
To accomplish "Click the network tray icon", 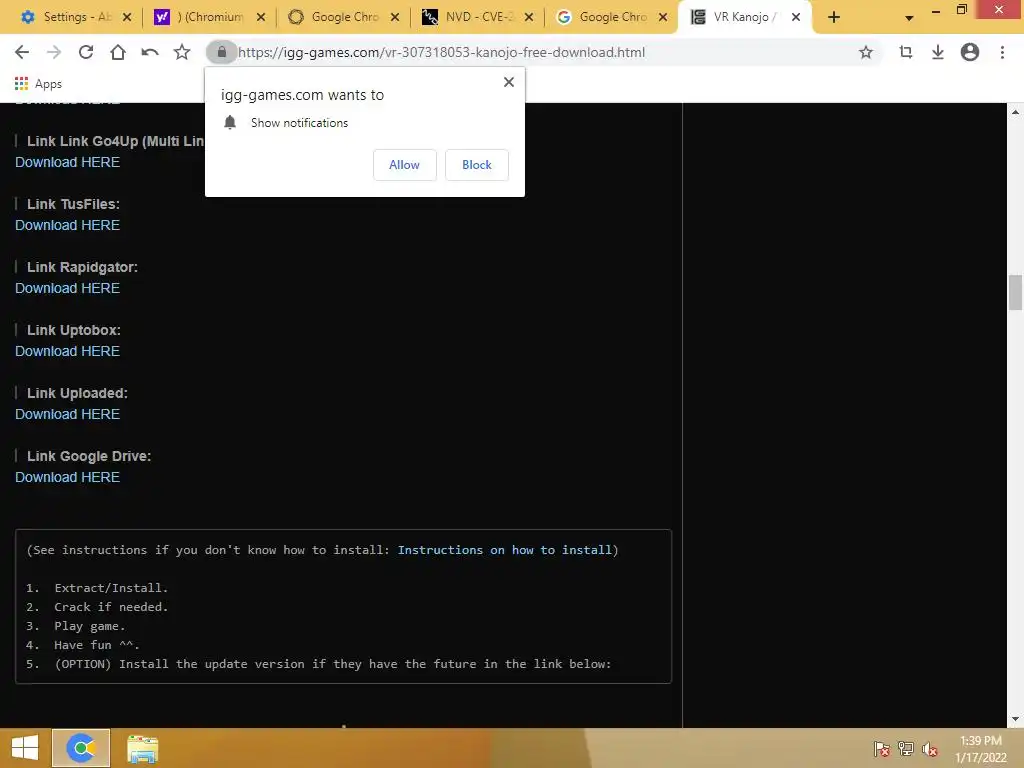I will 906,749.
